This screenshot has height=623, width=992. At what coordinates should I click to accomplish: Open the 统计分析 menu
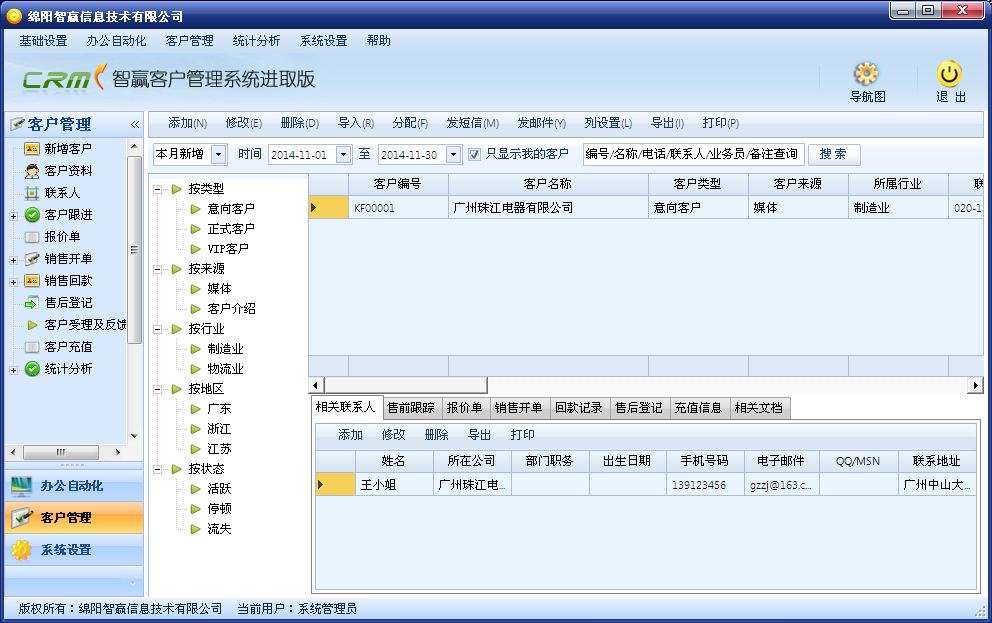(256, 41)
